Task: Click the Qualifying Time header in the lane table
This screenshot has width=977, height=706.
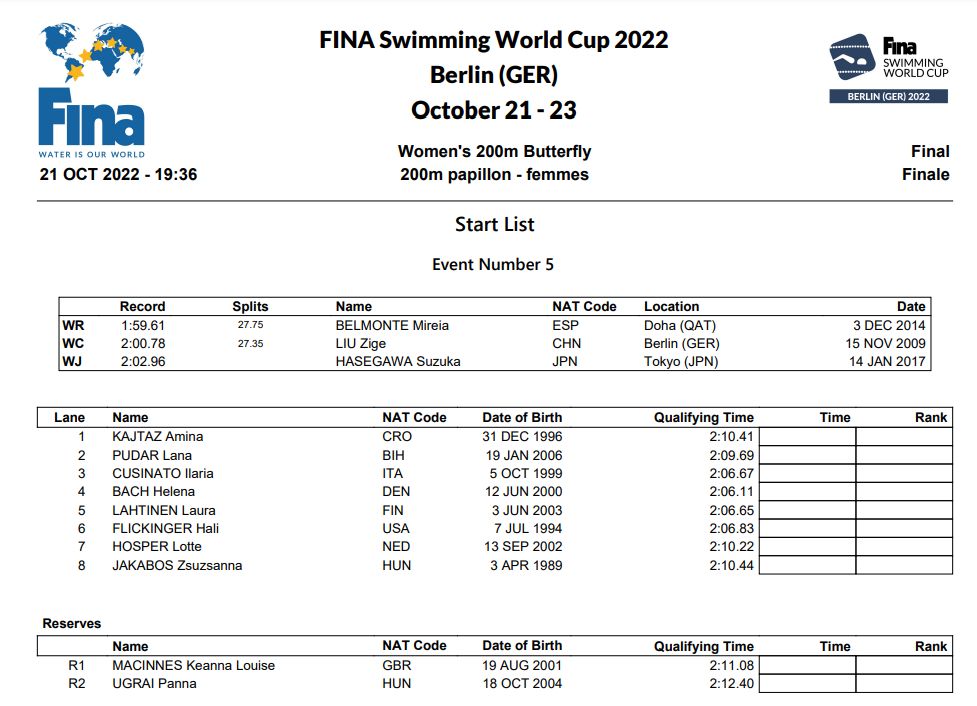Action: (x=703, y=418)
